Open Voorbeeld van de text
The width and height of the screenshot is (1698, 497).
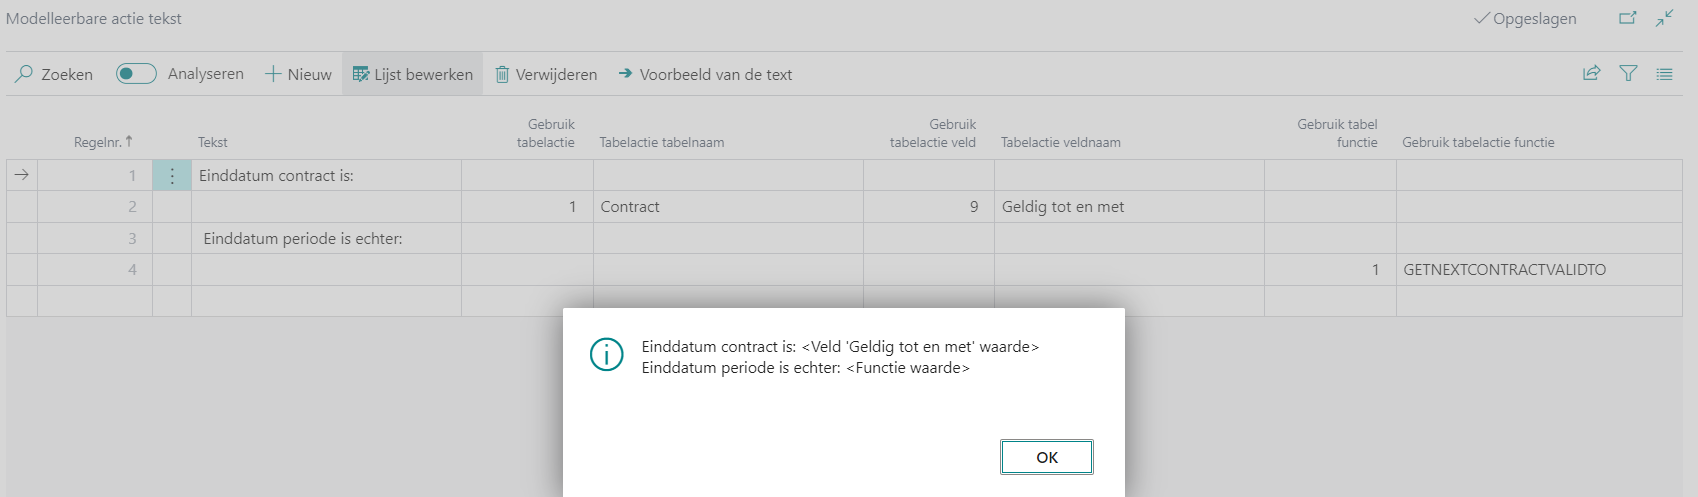pos(705,74)
